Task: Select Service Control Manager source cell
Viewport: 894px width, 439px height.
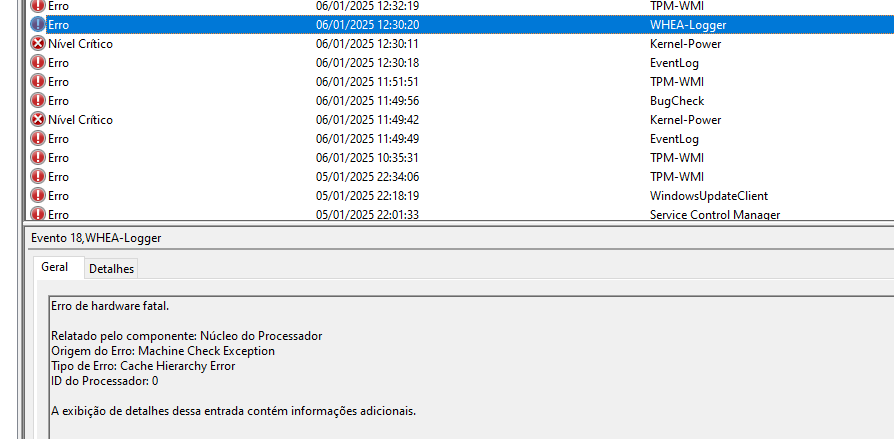Action: (x=715, y=214)
